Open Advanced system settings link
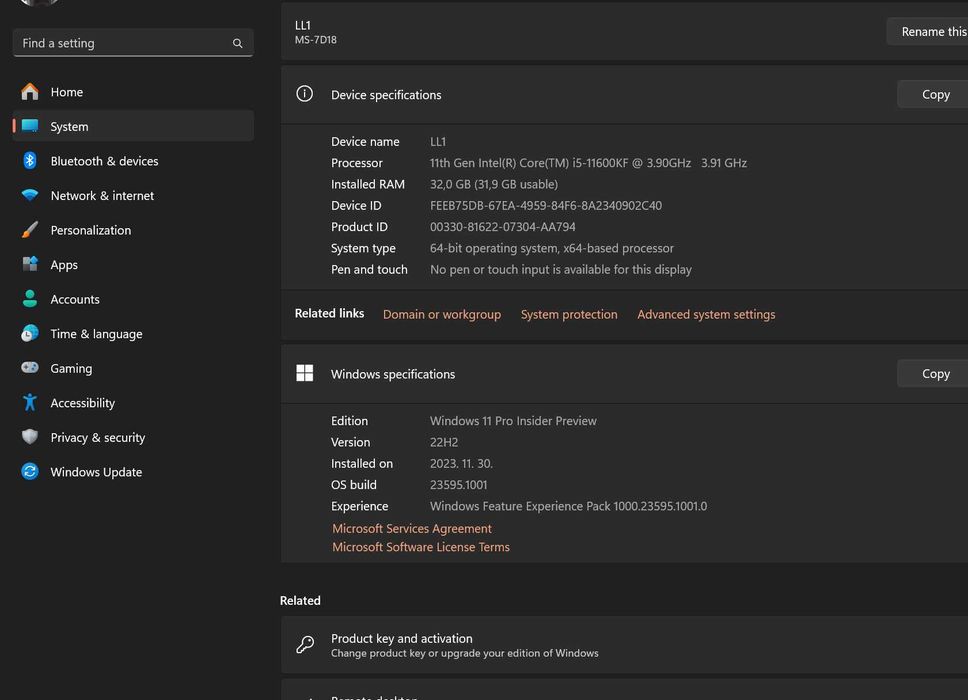This screenshot has height=700, width=968. (x=706, y=314)
